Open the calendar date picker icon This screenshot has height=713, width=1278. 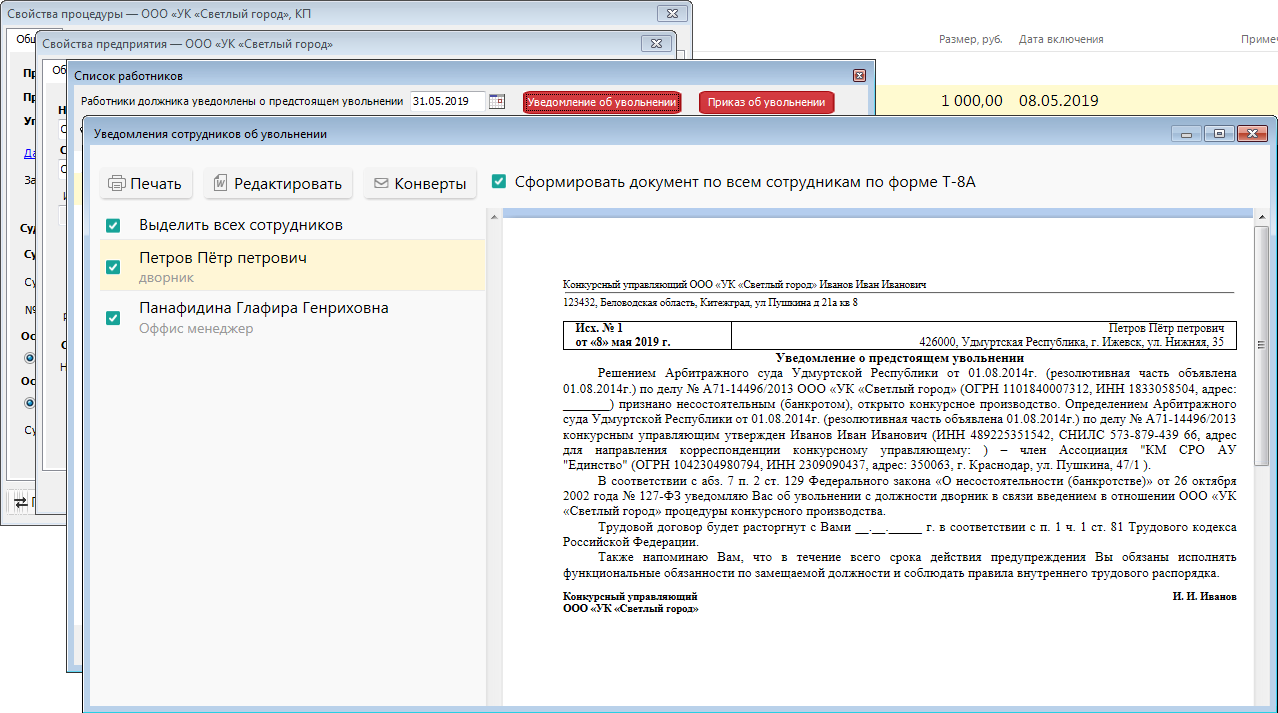click(x=497, y=102)
